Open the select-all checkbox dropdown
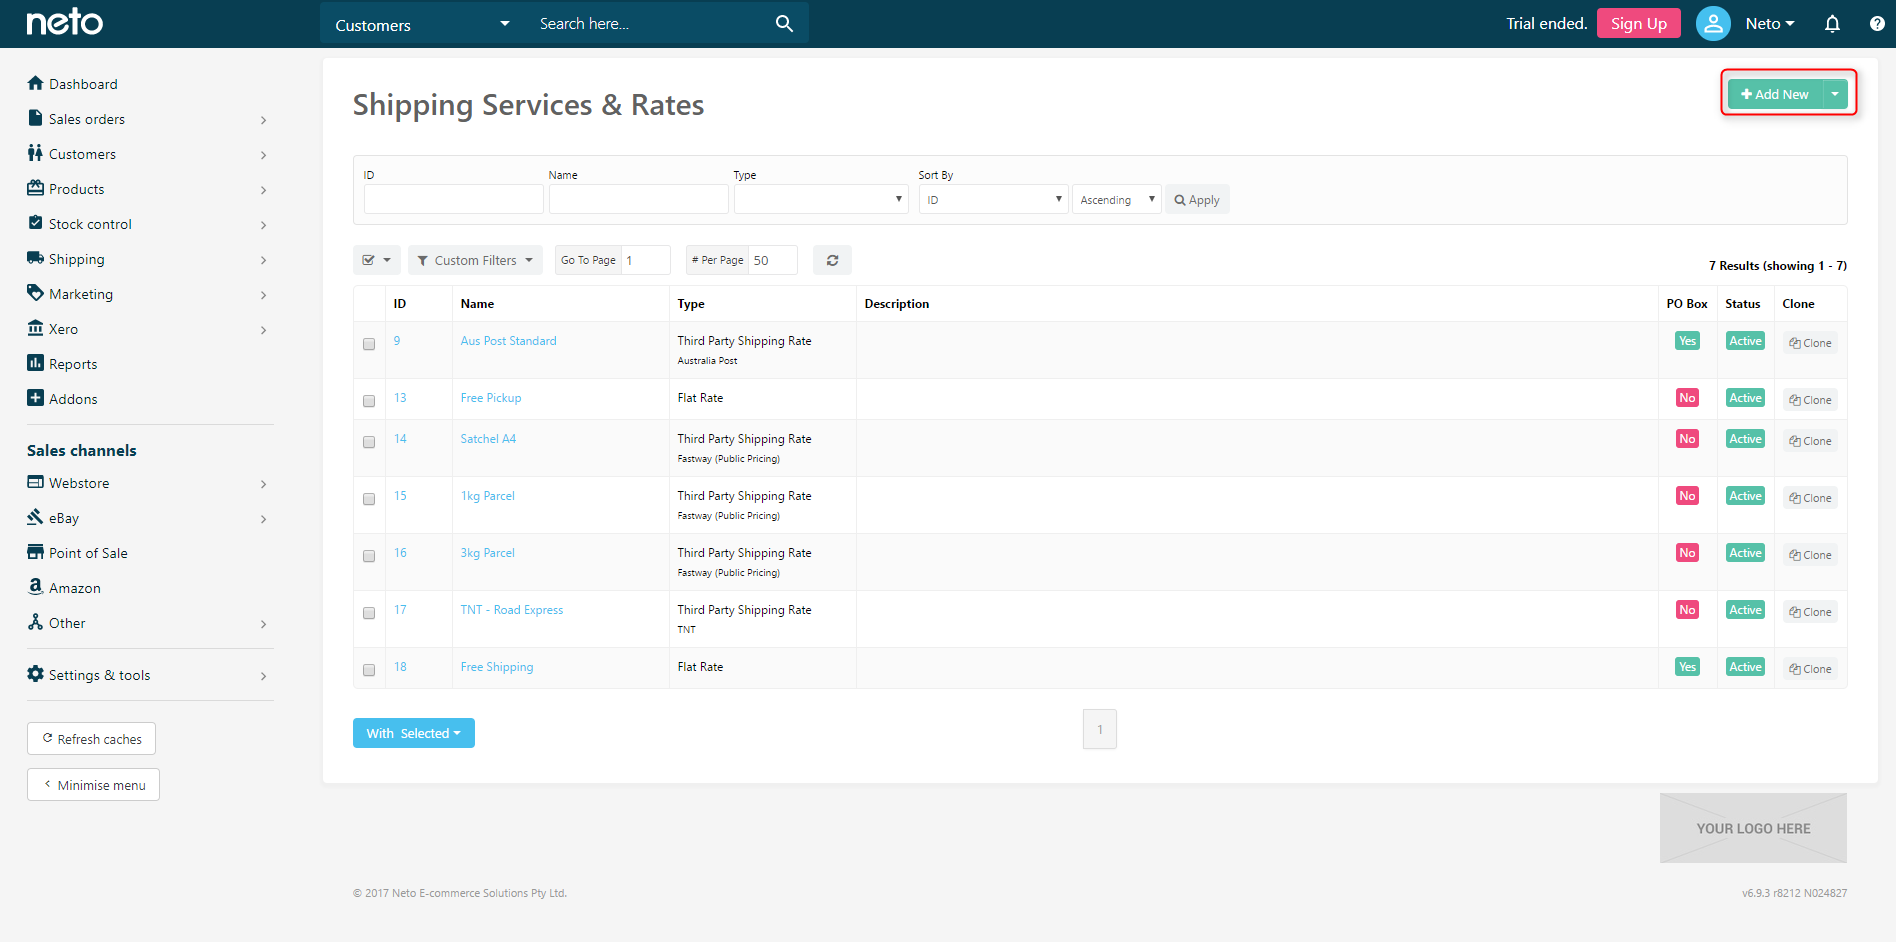 coord(377,260)
